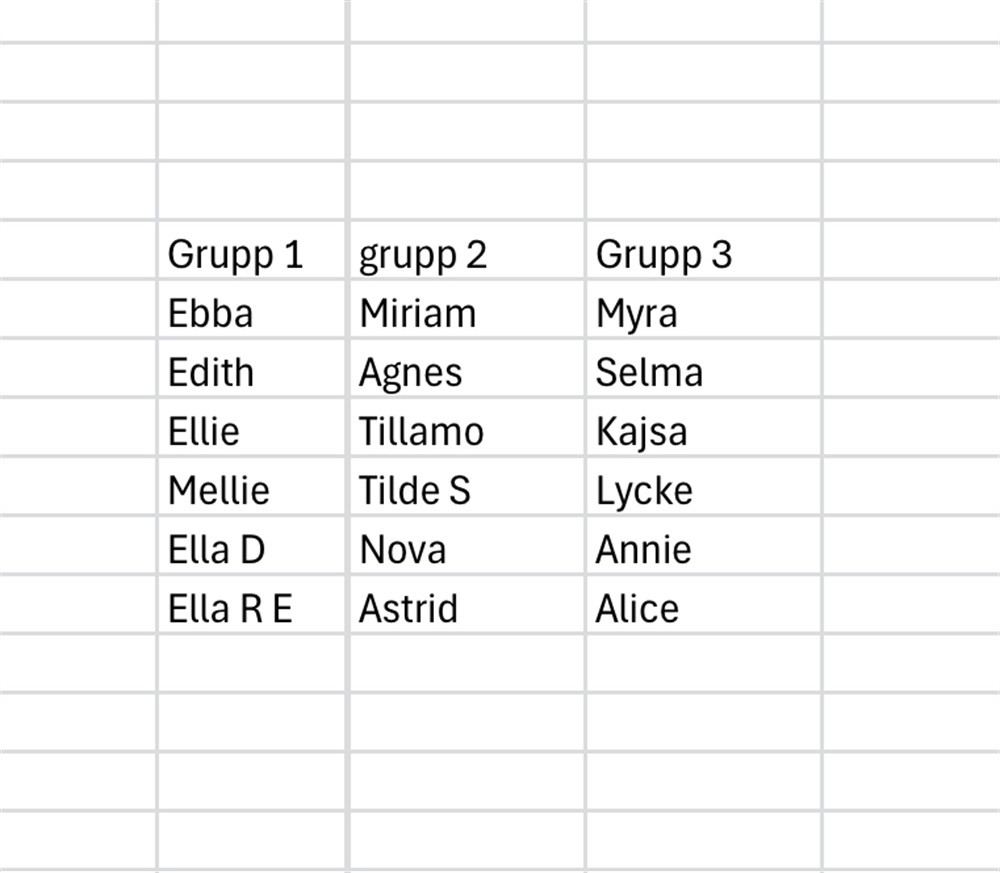
Task: Select the Grupp 3 header cell
Action: pyautogui.click(x=664, y=255)
